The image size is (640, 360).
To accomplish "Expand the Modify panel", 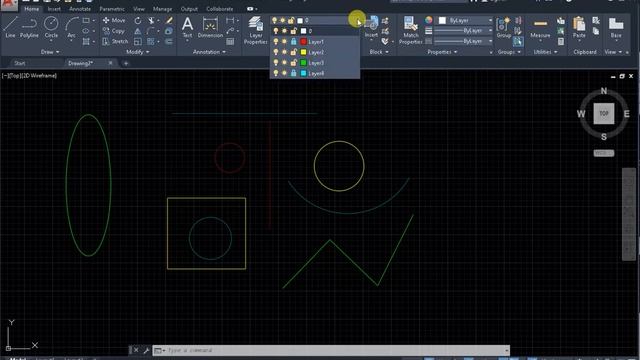I will click(x=138, y=52).
